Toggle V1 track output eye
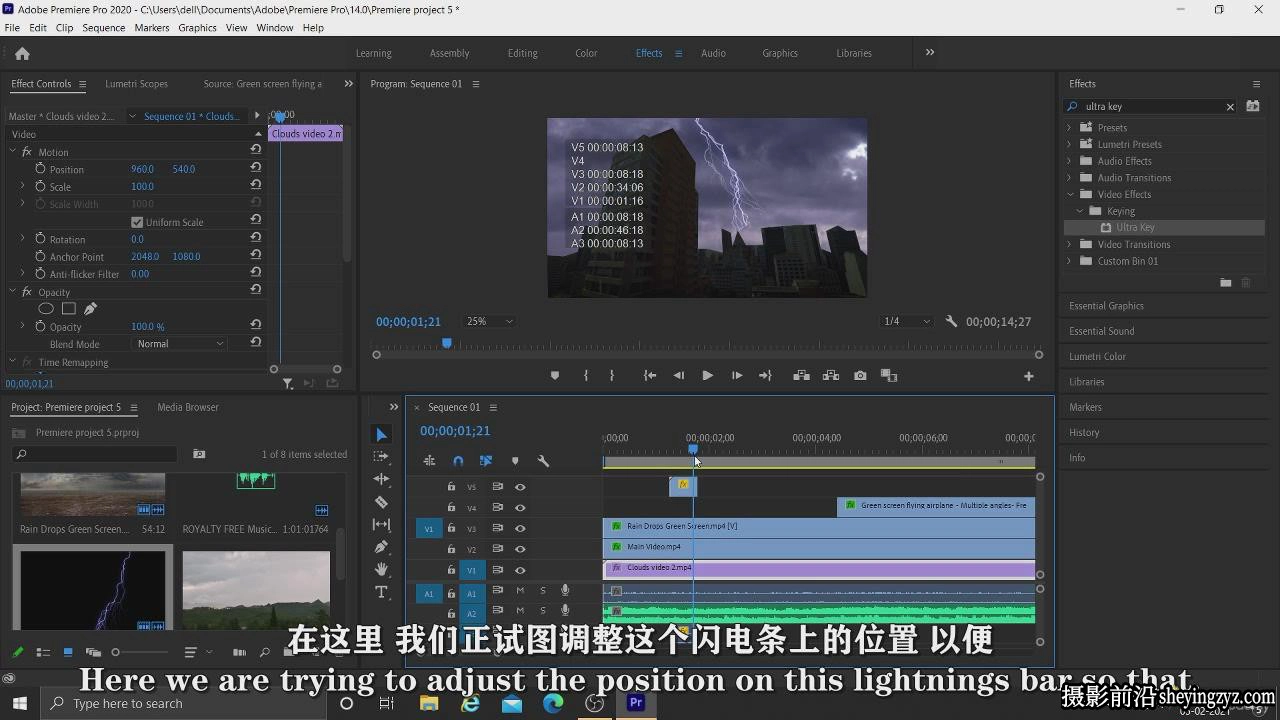This screenshot has width=1280, height=720. tap(520, 570)
